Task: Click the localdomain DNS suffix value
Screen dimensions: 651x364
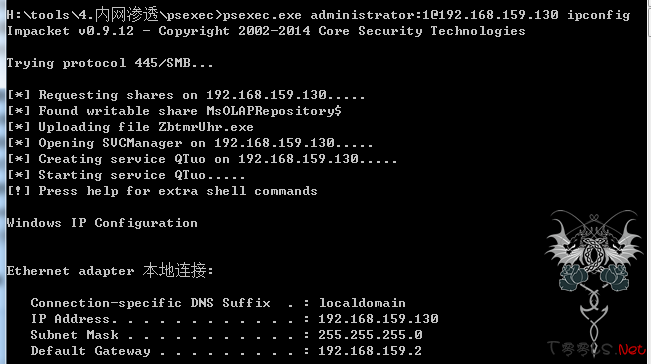Action: [x=362, y=303]
